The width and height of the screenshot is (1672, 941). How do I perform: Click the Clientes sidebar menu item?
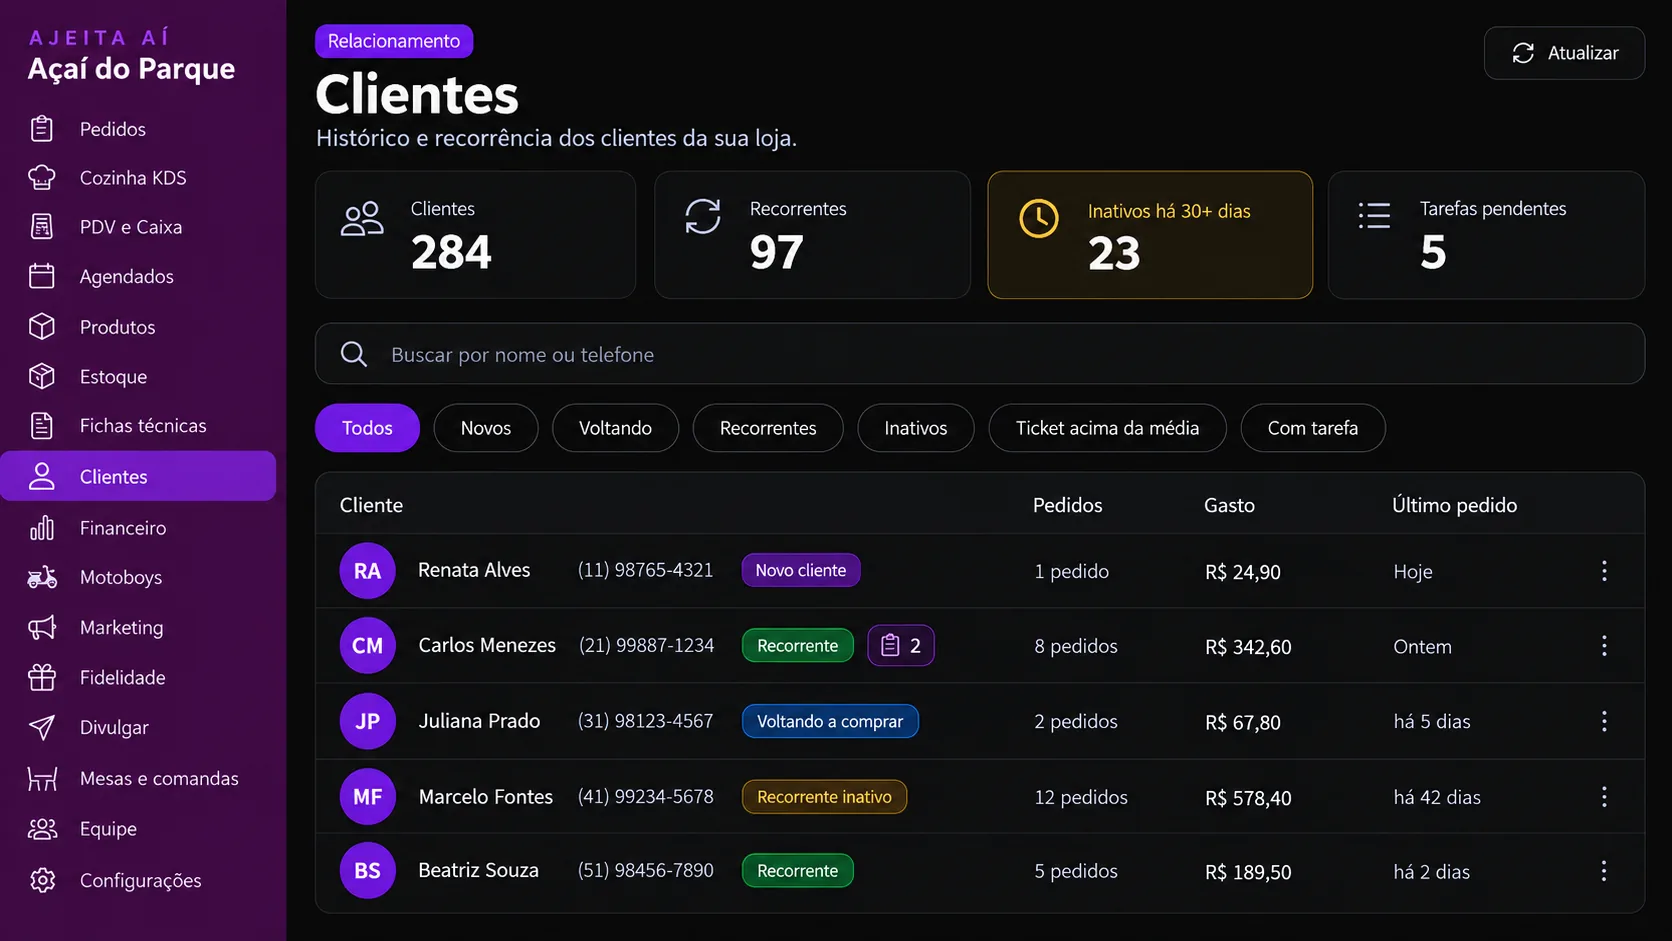tap(138, 476)
